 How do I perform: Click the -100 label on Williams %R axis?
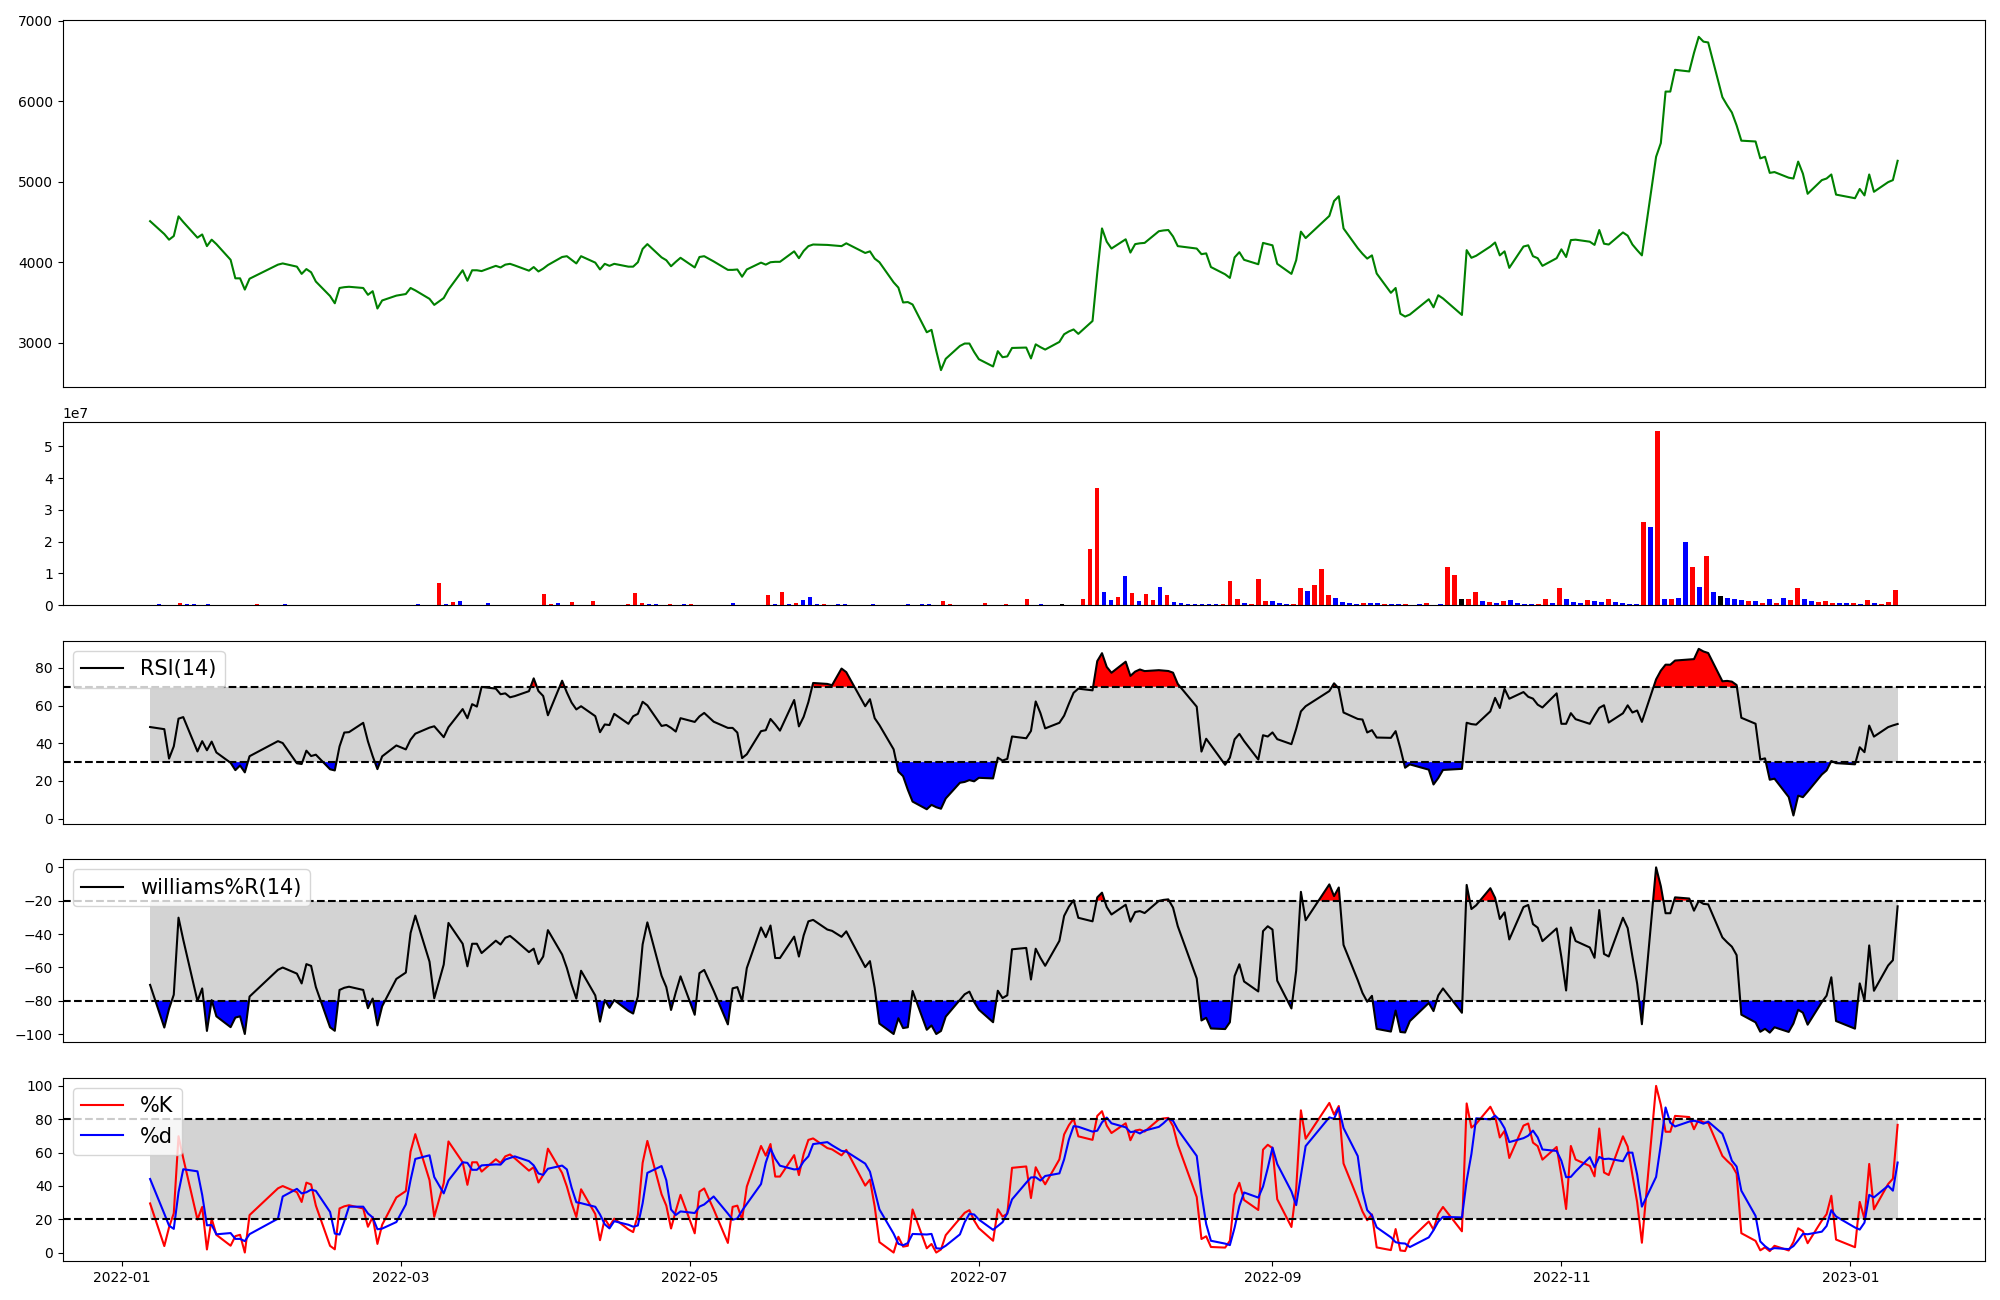(x=34, y=1034)
